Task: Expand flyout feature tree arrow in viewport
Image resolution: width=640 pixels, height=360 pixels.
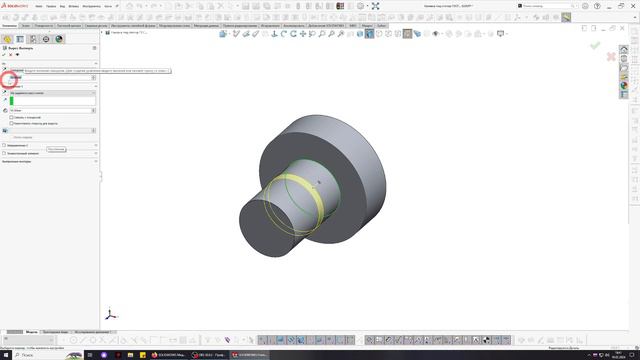Action: coord(102,33)
